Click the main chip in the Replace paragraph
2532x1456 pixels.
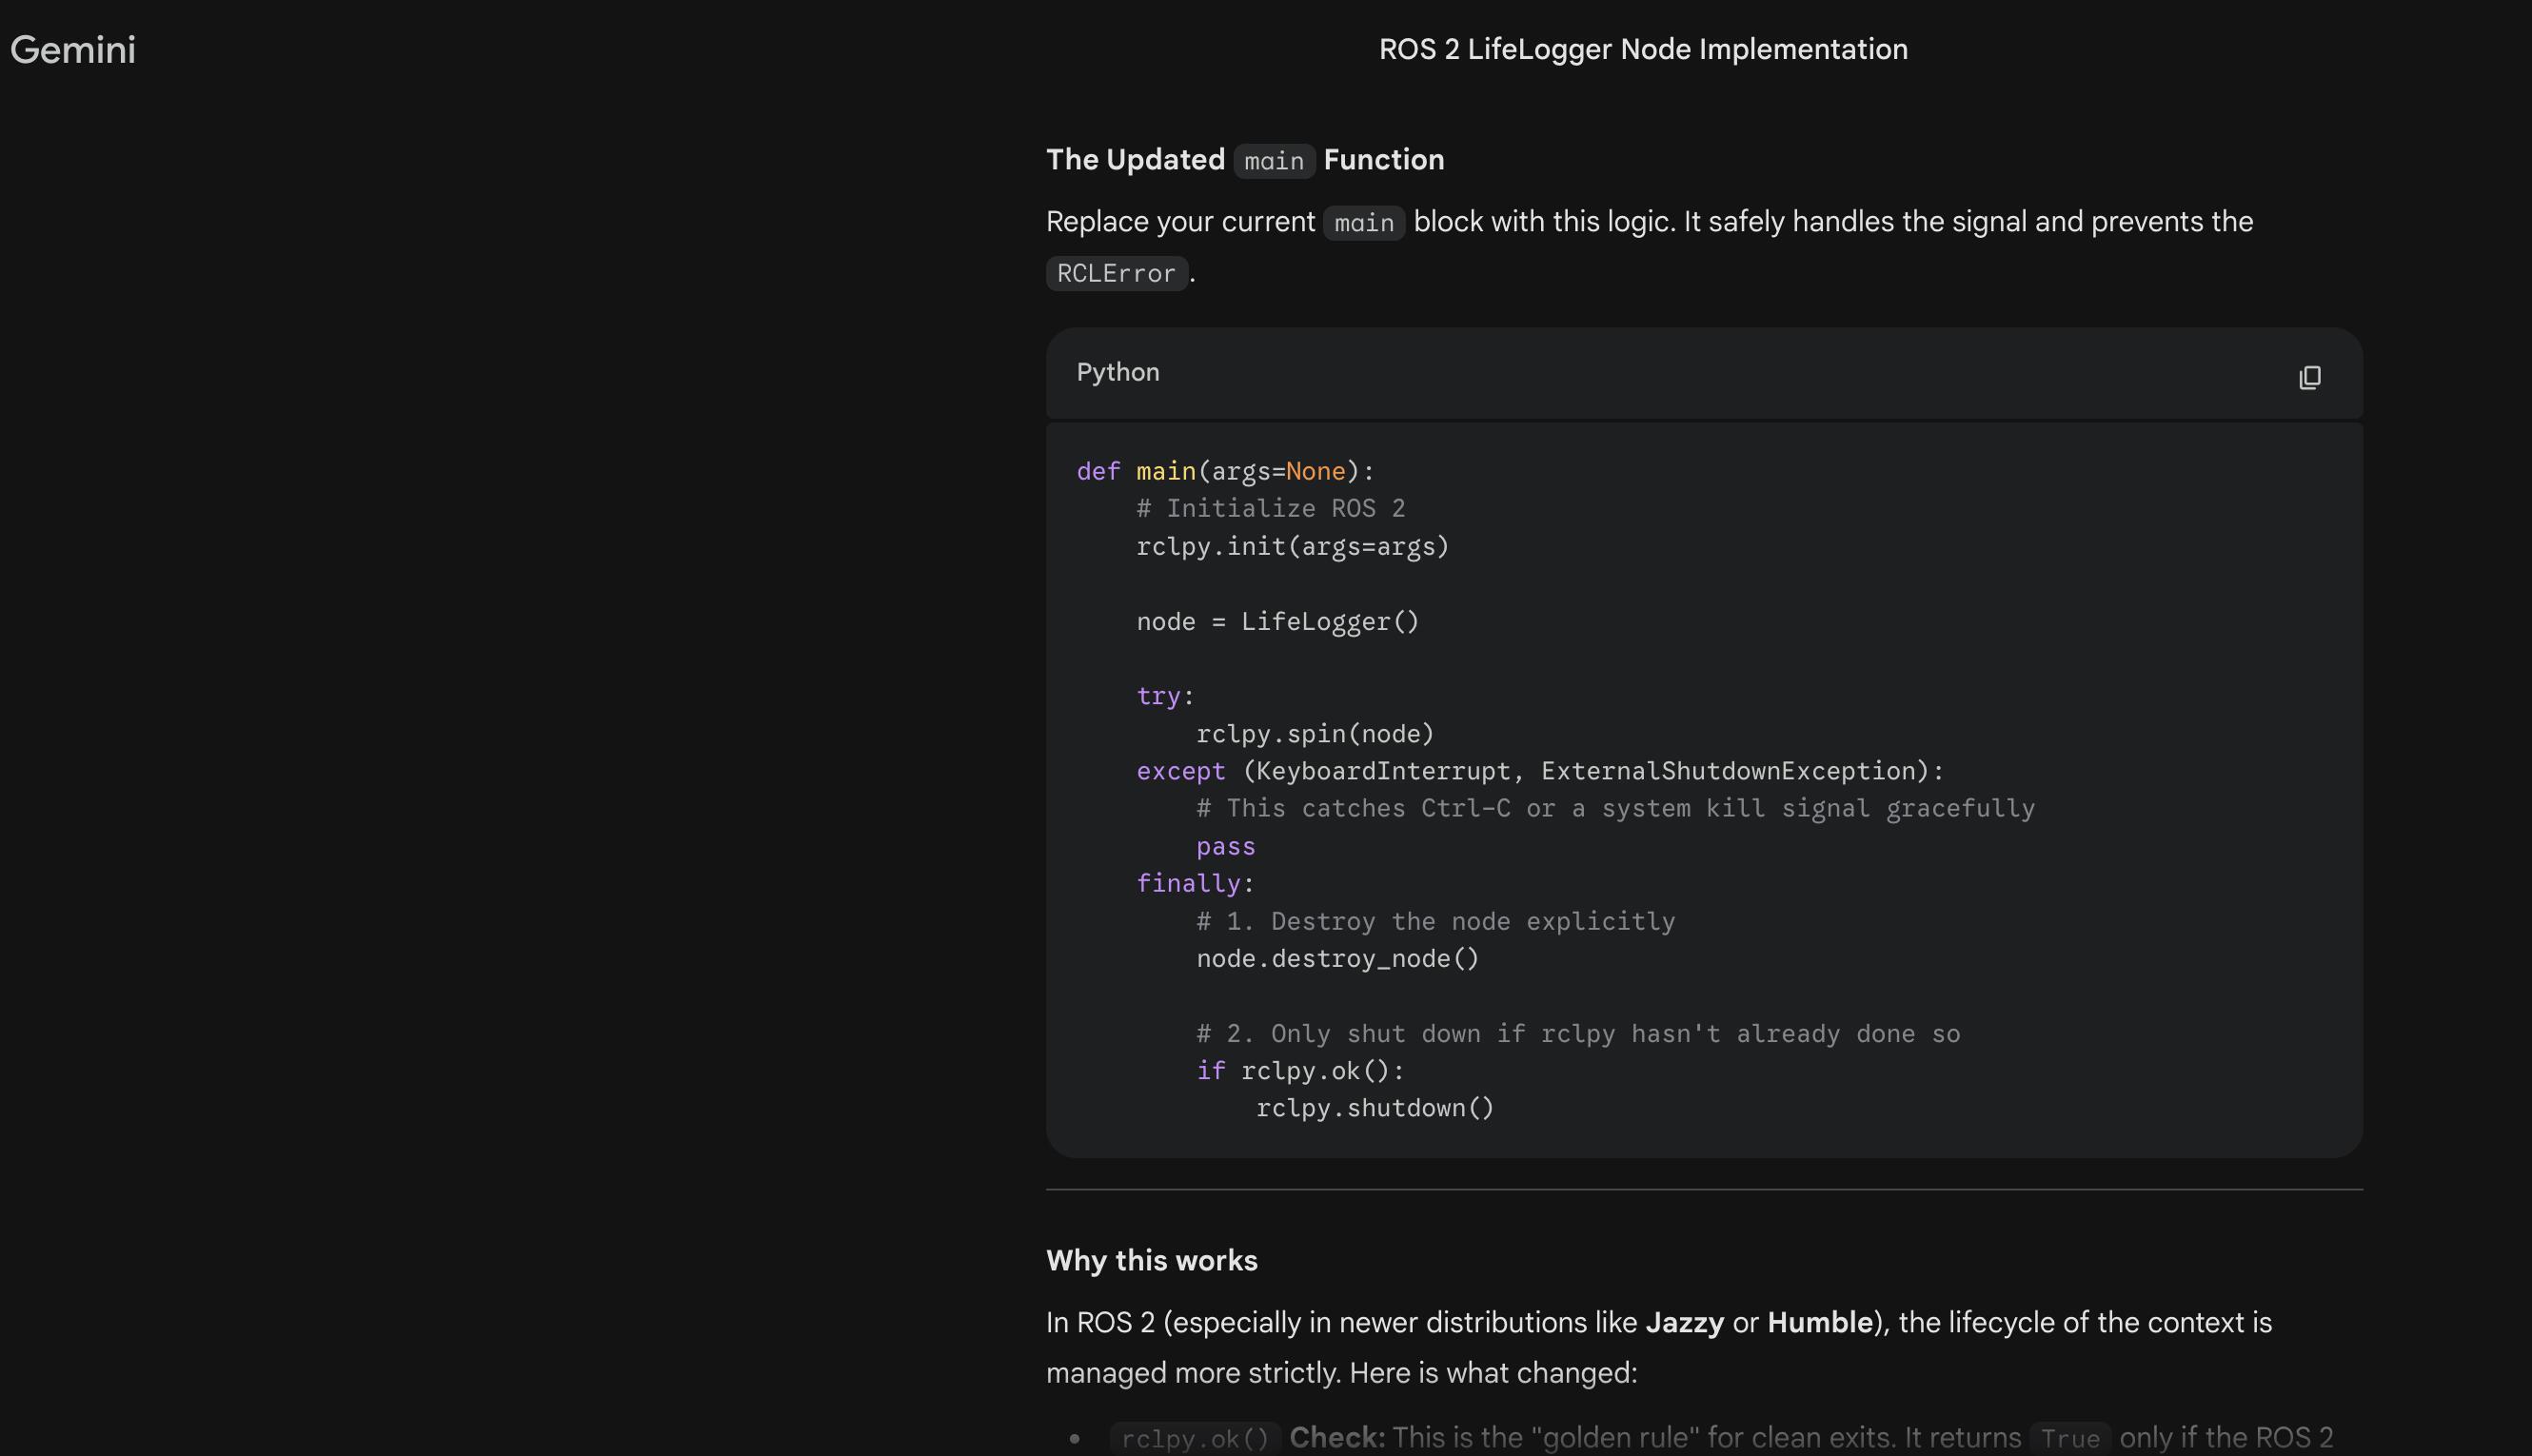coord(1363,222)
